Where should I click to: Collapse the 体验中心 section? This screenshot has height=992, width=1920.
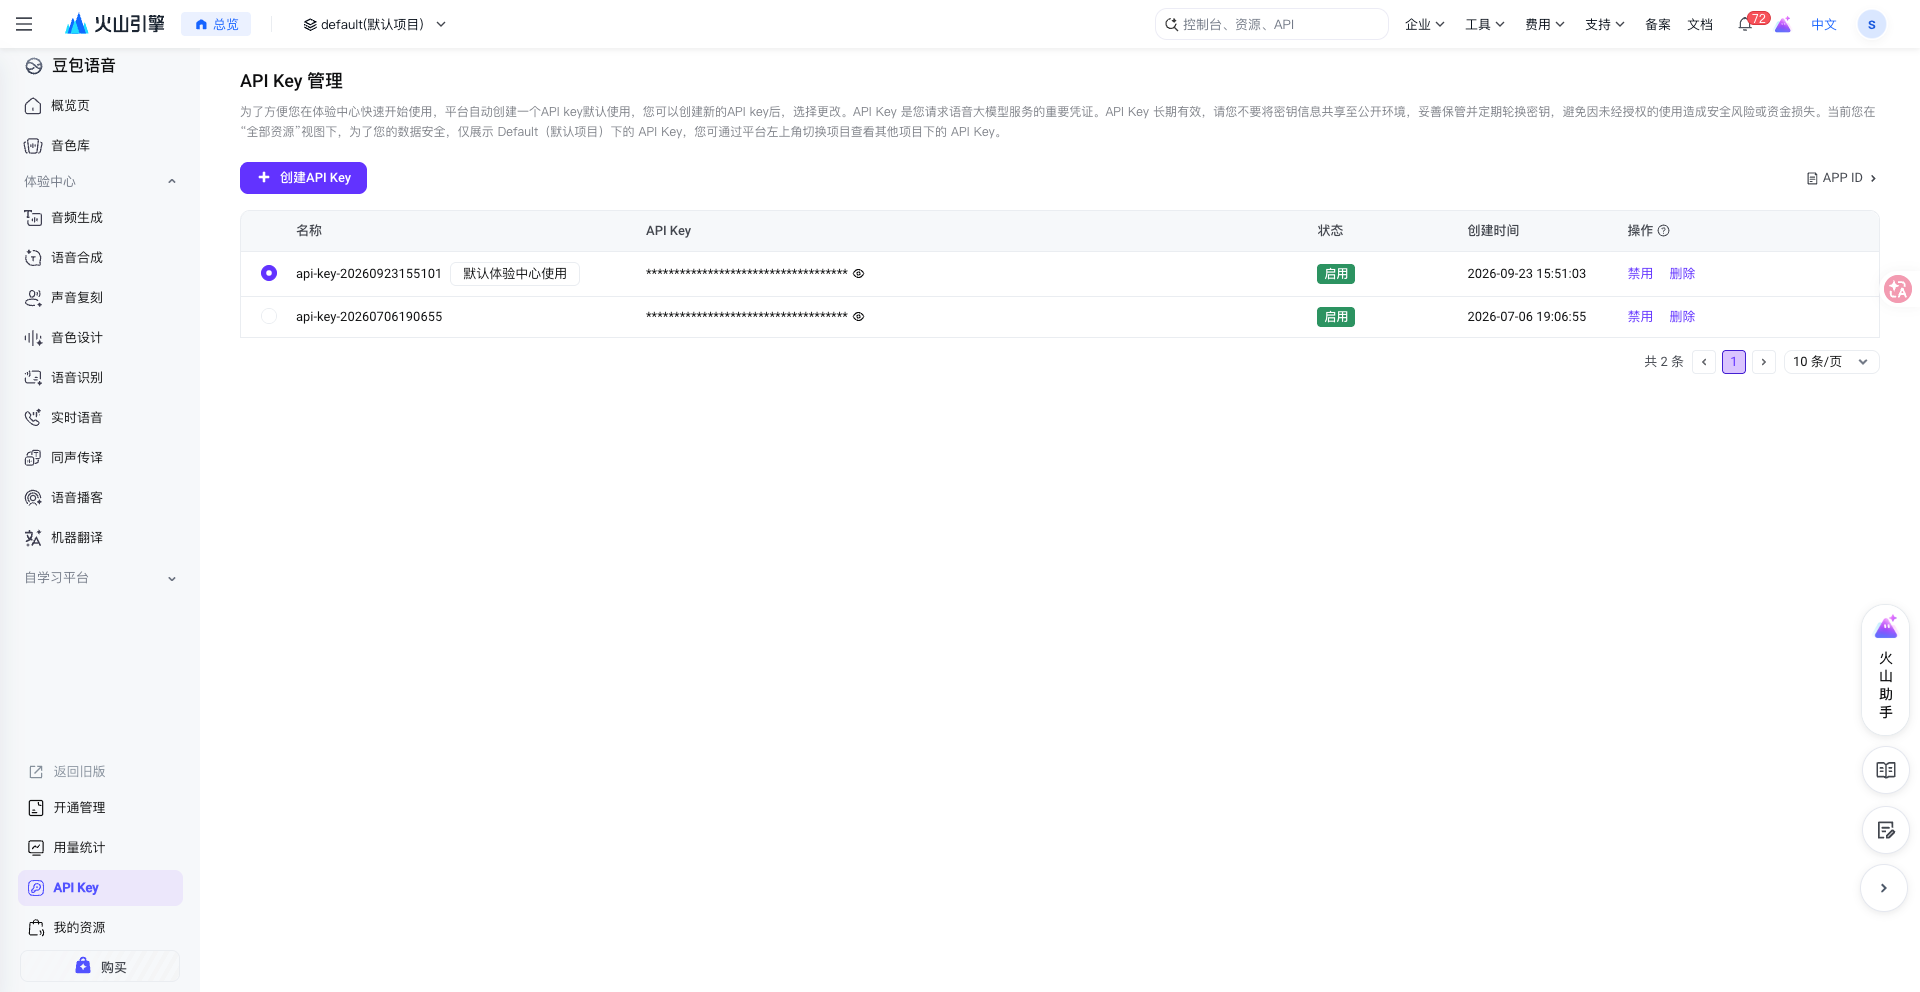[x=100, y=181]
